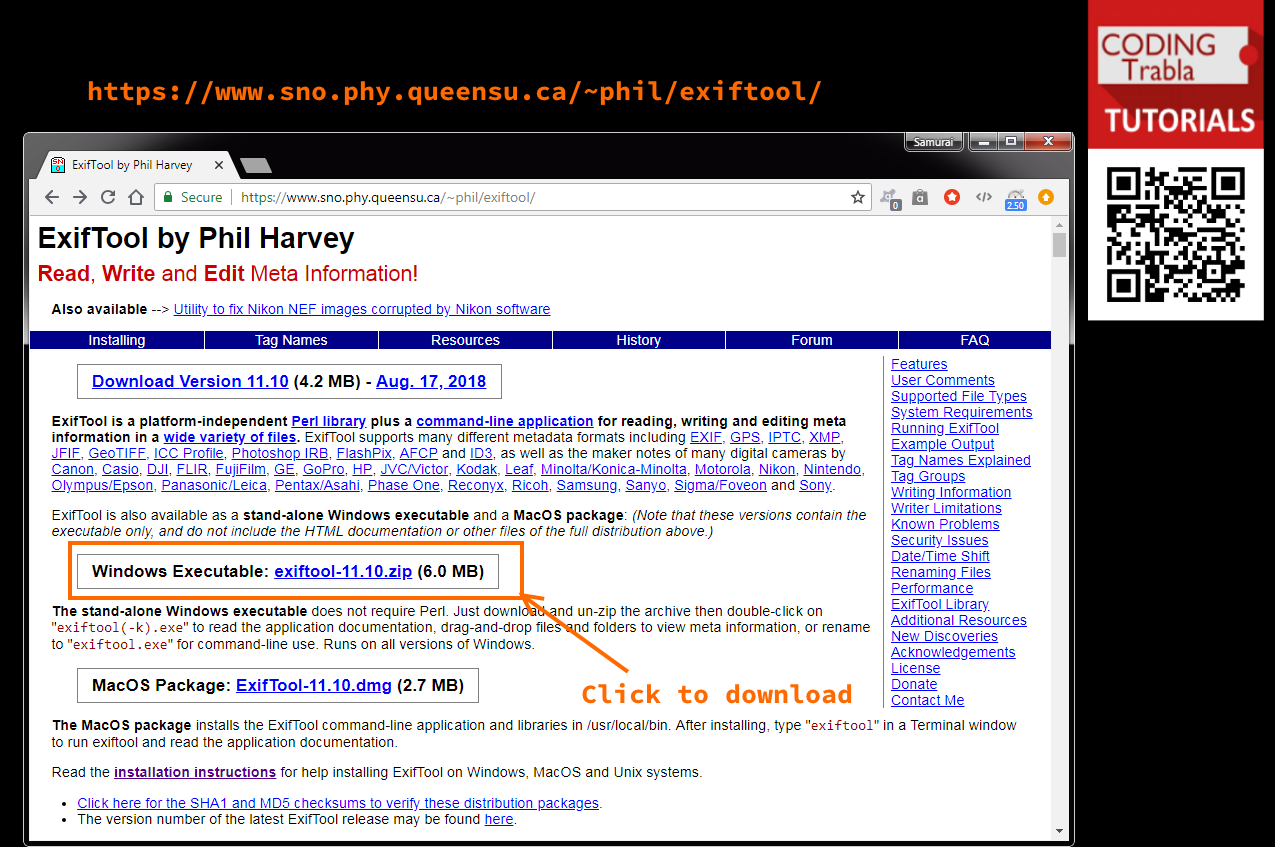Viewport: 1275px width, 847px height.
Task: Open the Sony maker notes link
Action: (x=815, y=485)
